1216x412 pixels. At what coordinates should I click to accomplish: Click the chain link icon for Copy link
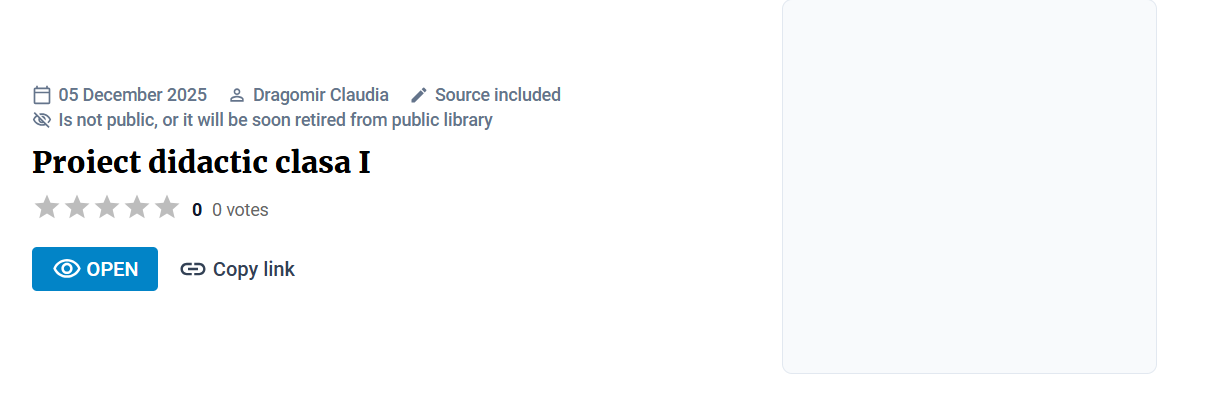point(193,269)
